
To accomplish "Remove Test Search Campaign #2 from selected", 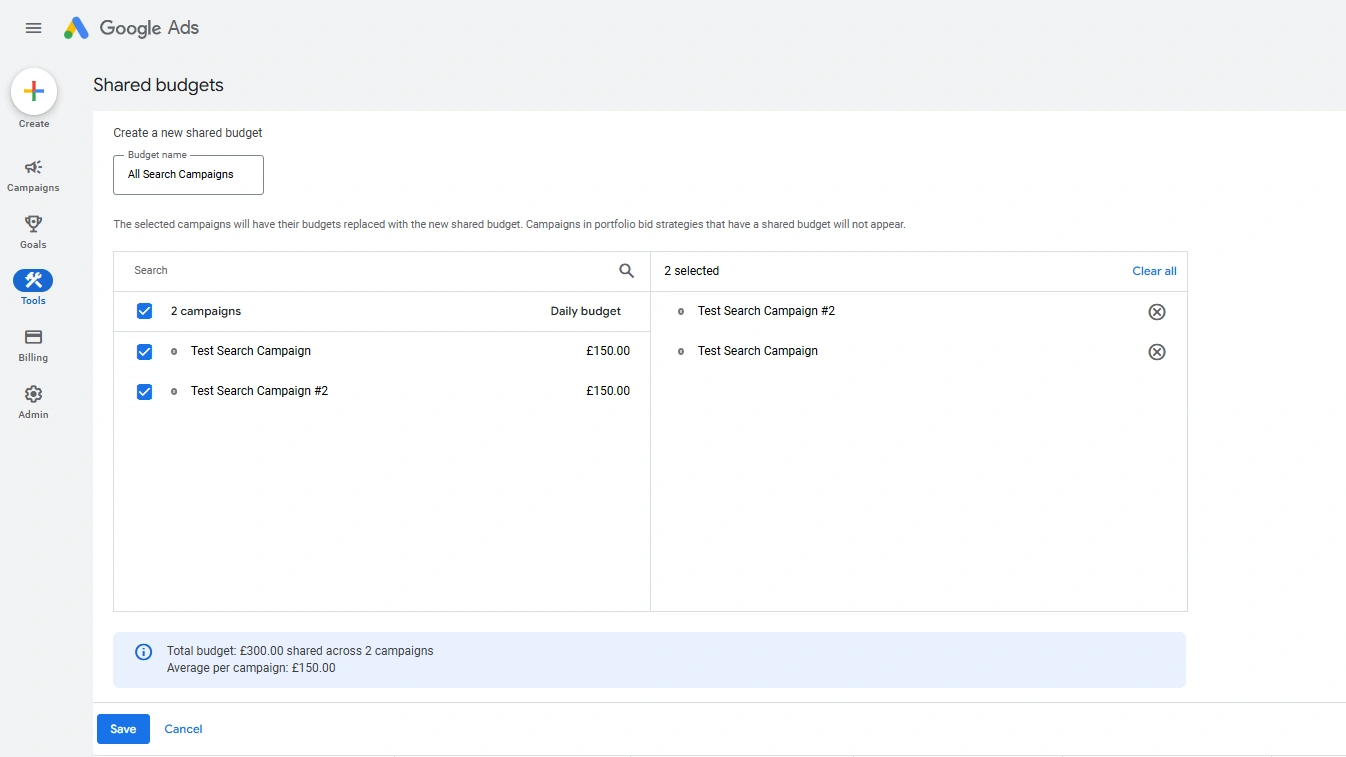I will point(1157,312).
